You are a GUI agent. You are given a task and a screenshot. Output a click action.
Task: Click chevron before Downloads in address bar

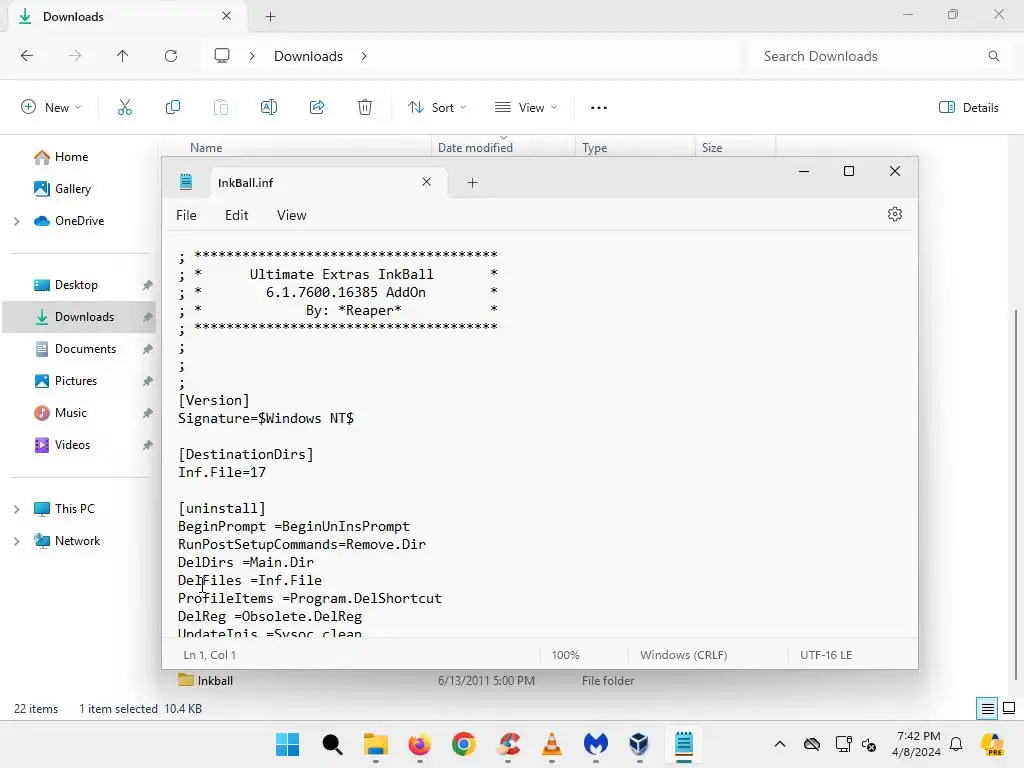click(252, 56)
